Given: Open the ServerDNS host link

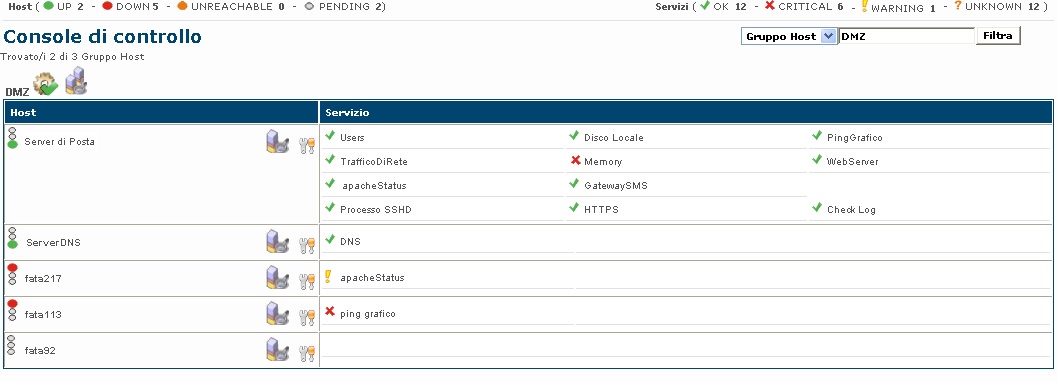Looking at the screenshot, I should (53, 242).
